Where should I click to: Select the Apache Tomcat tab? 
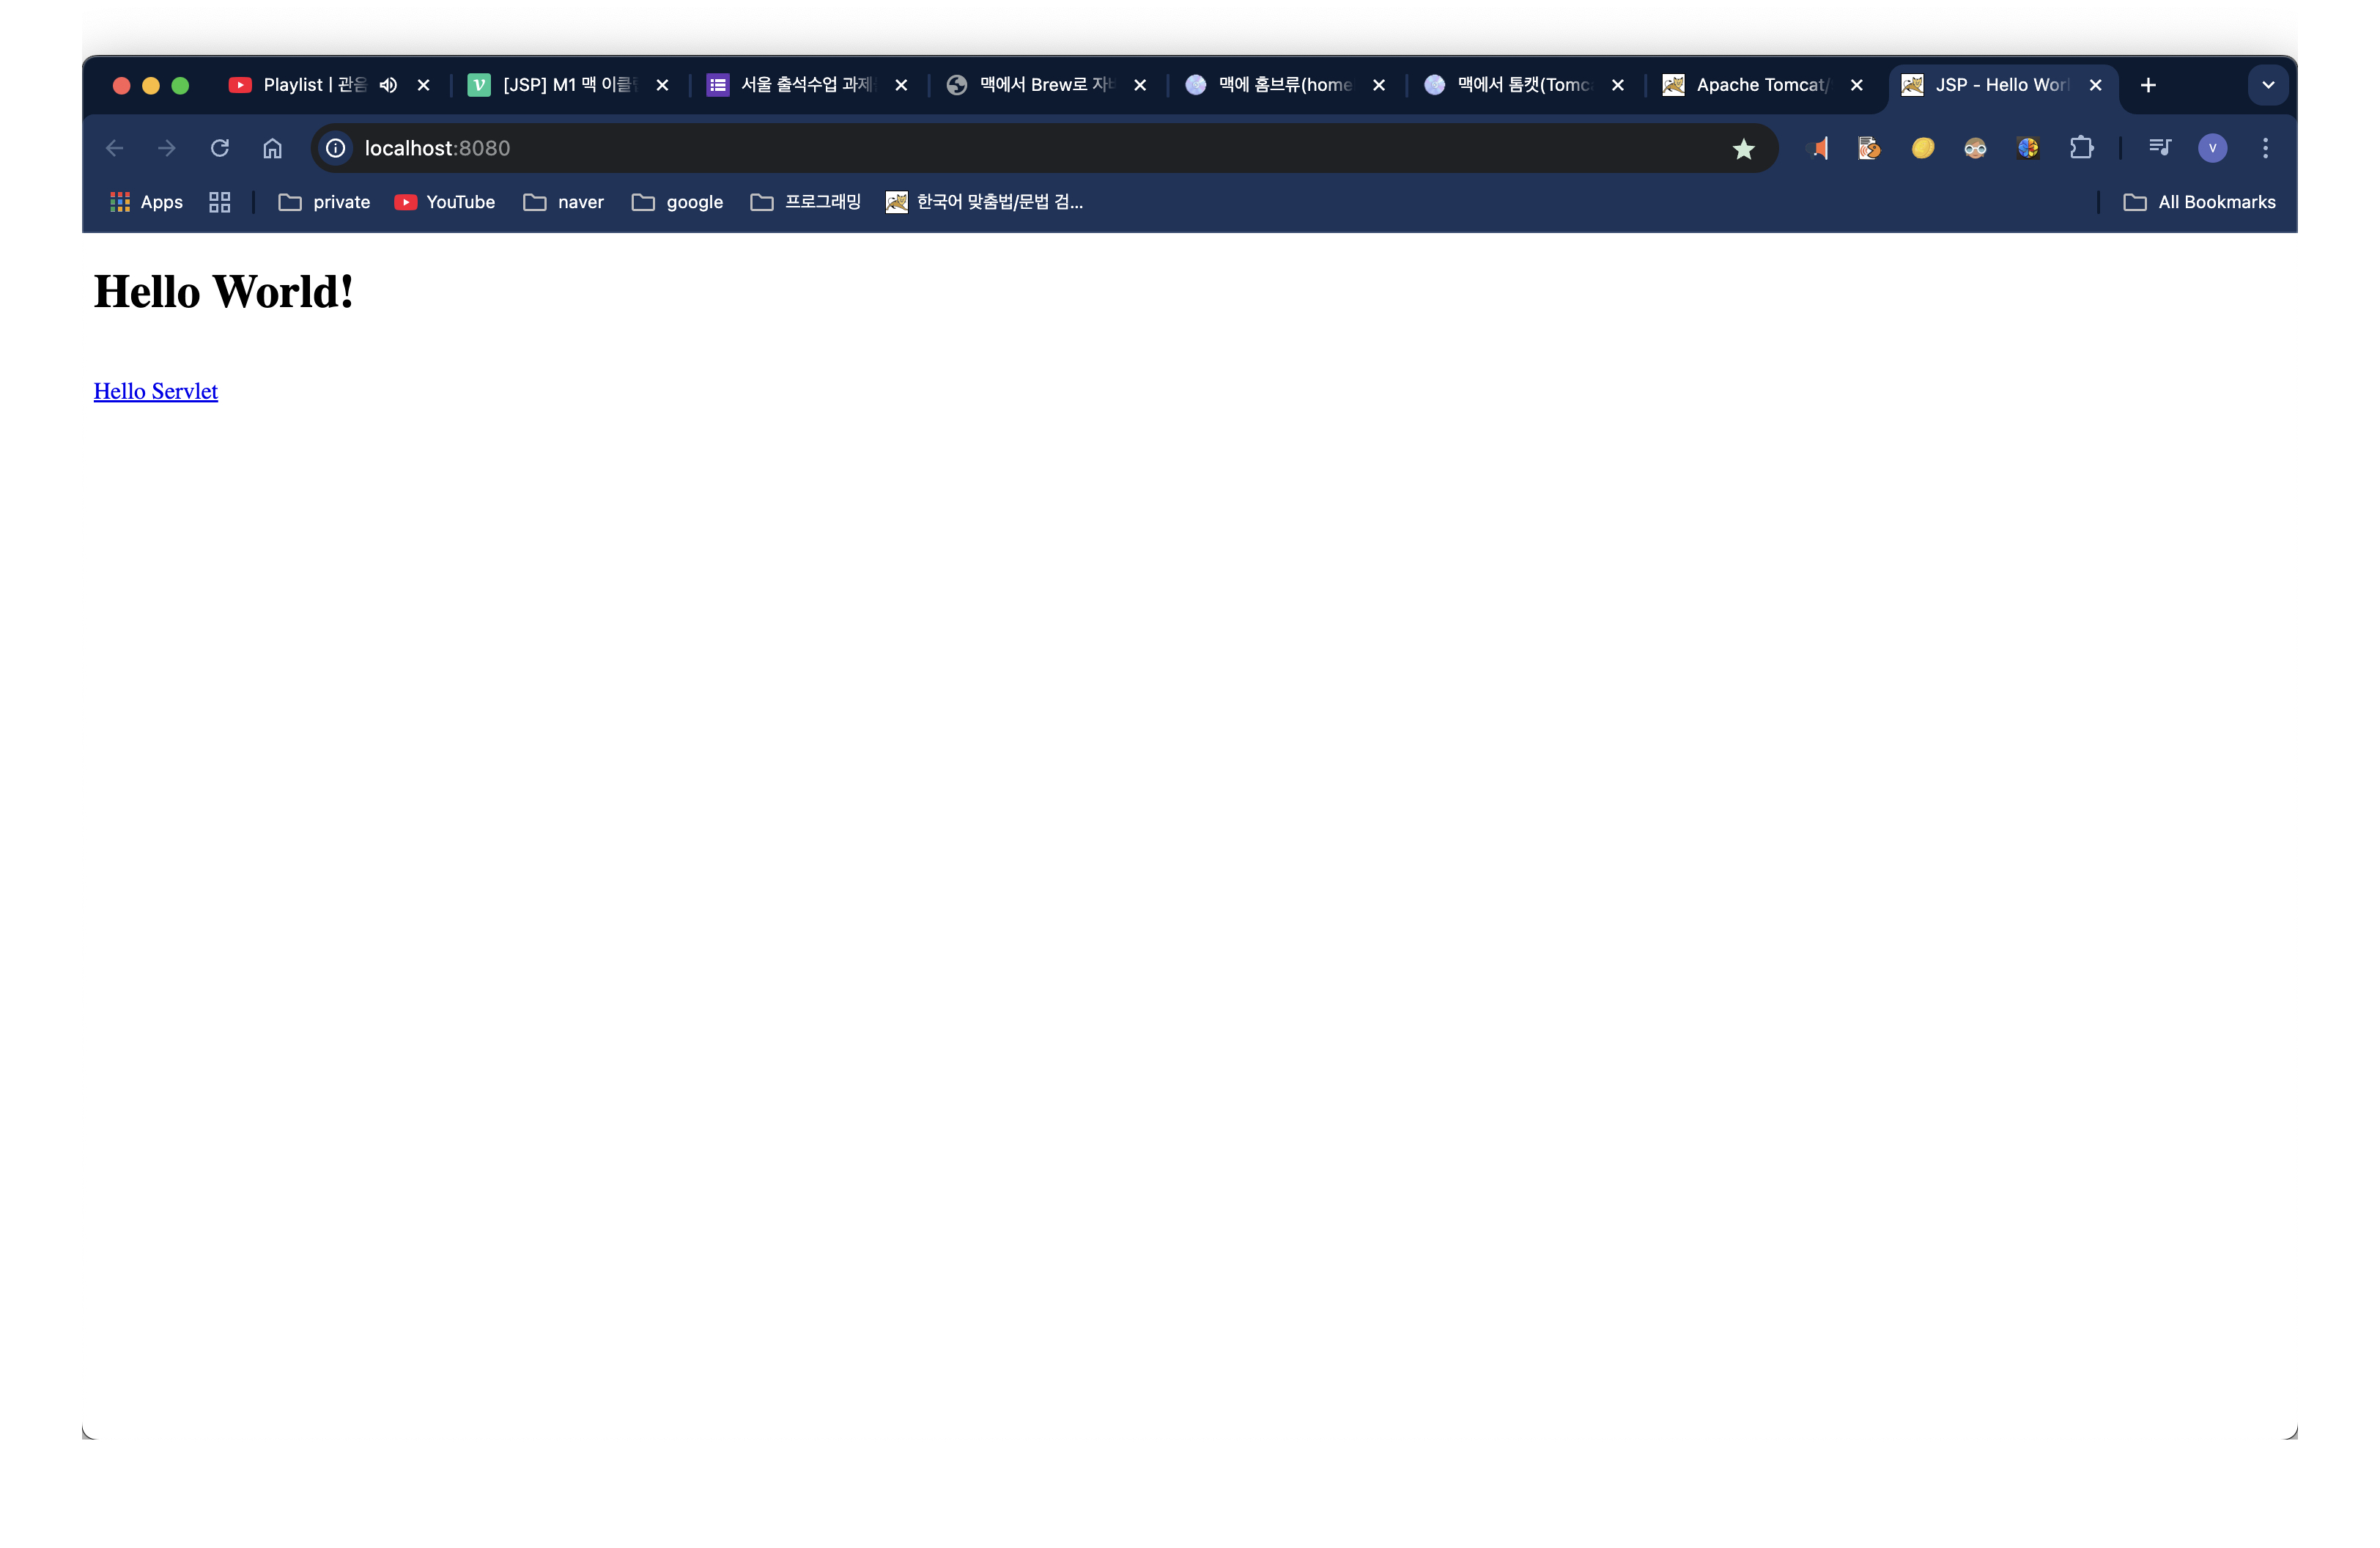1759,84
